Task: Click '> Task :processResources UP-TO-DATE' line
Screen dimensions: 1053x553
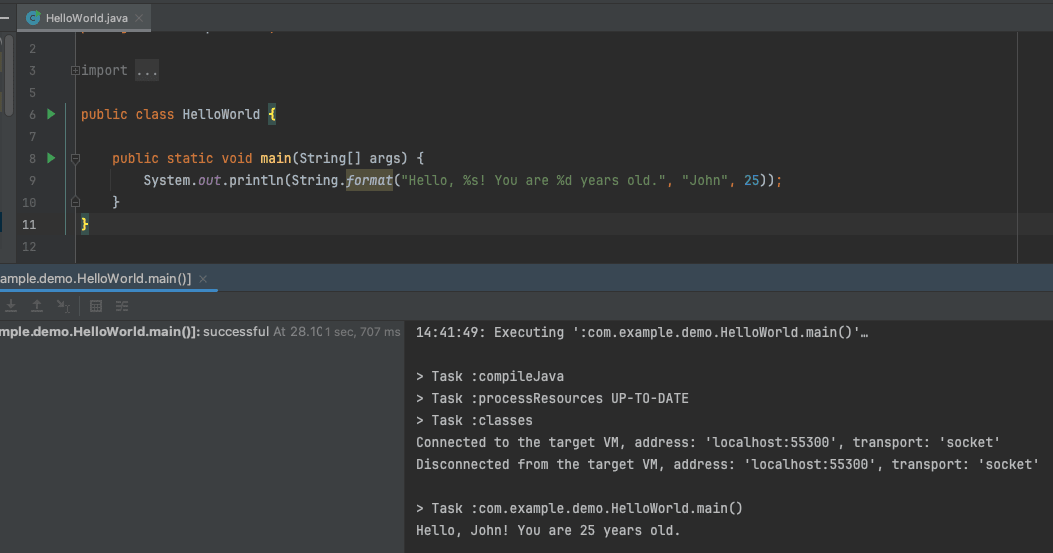Action: point(552,398)
